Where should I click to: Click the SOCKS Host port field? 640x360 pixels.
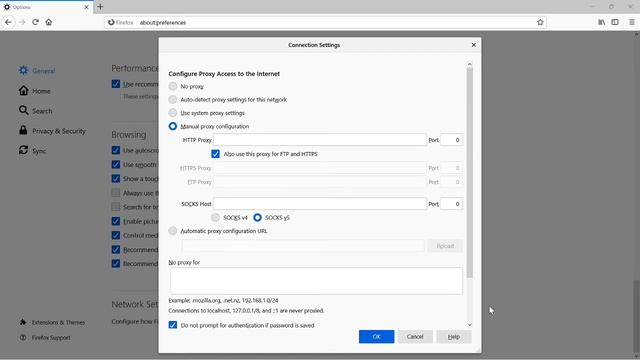[x=451, y=204]
